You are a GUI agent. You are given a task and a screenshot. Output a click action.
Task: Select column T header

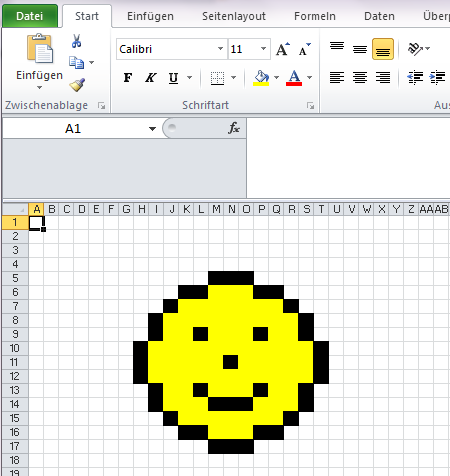coord(321,209)
